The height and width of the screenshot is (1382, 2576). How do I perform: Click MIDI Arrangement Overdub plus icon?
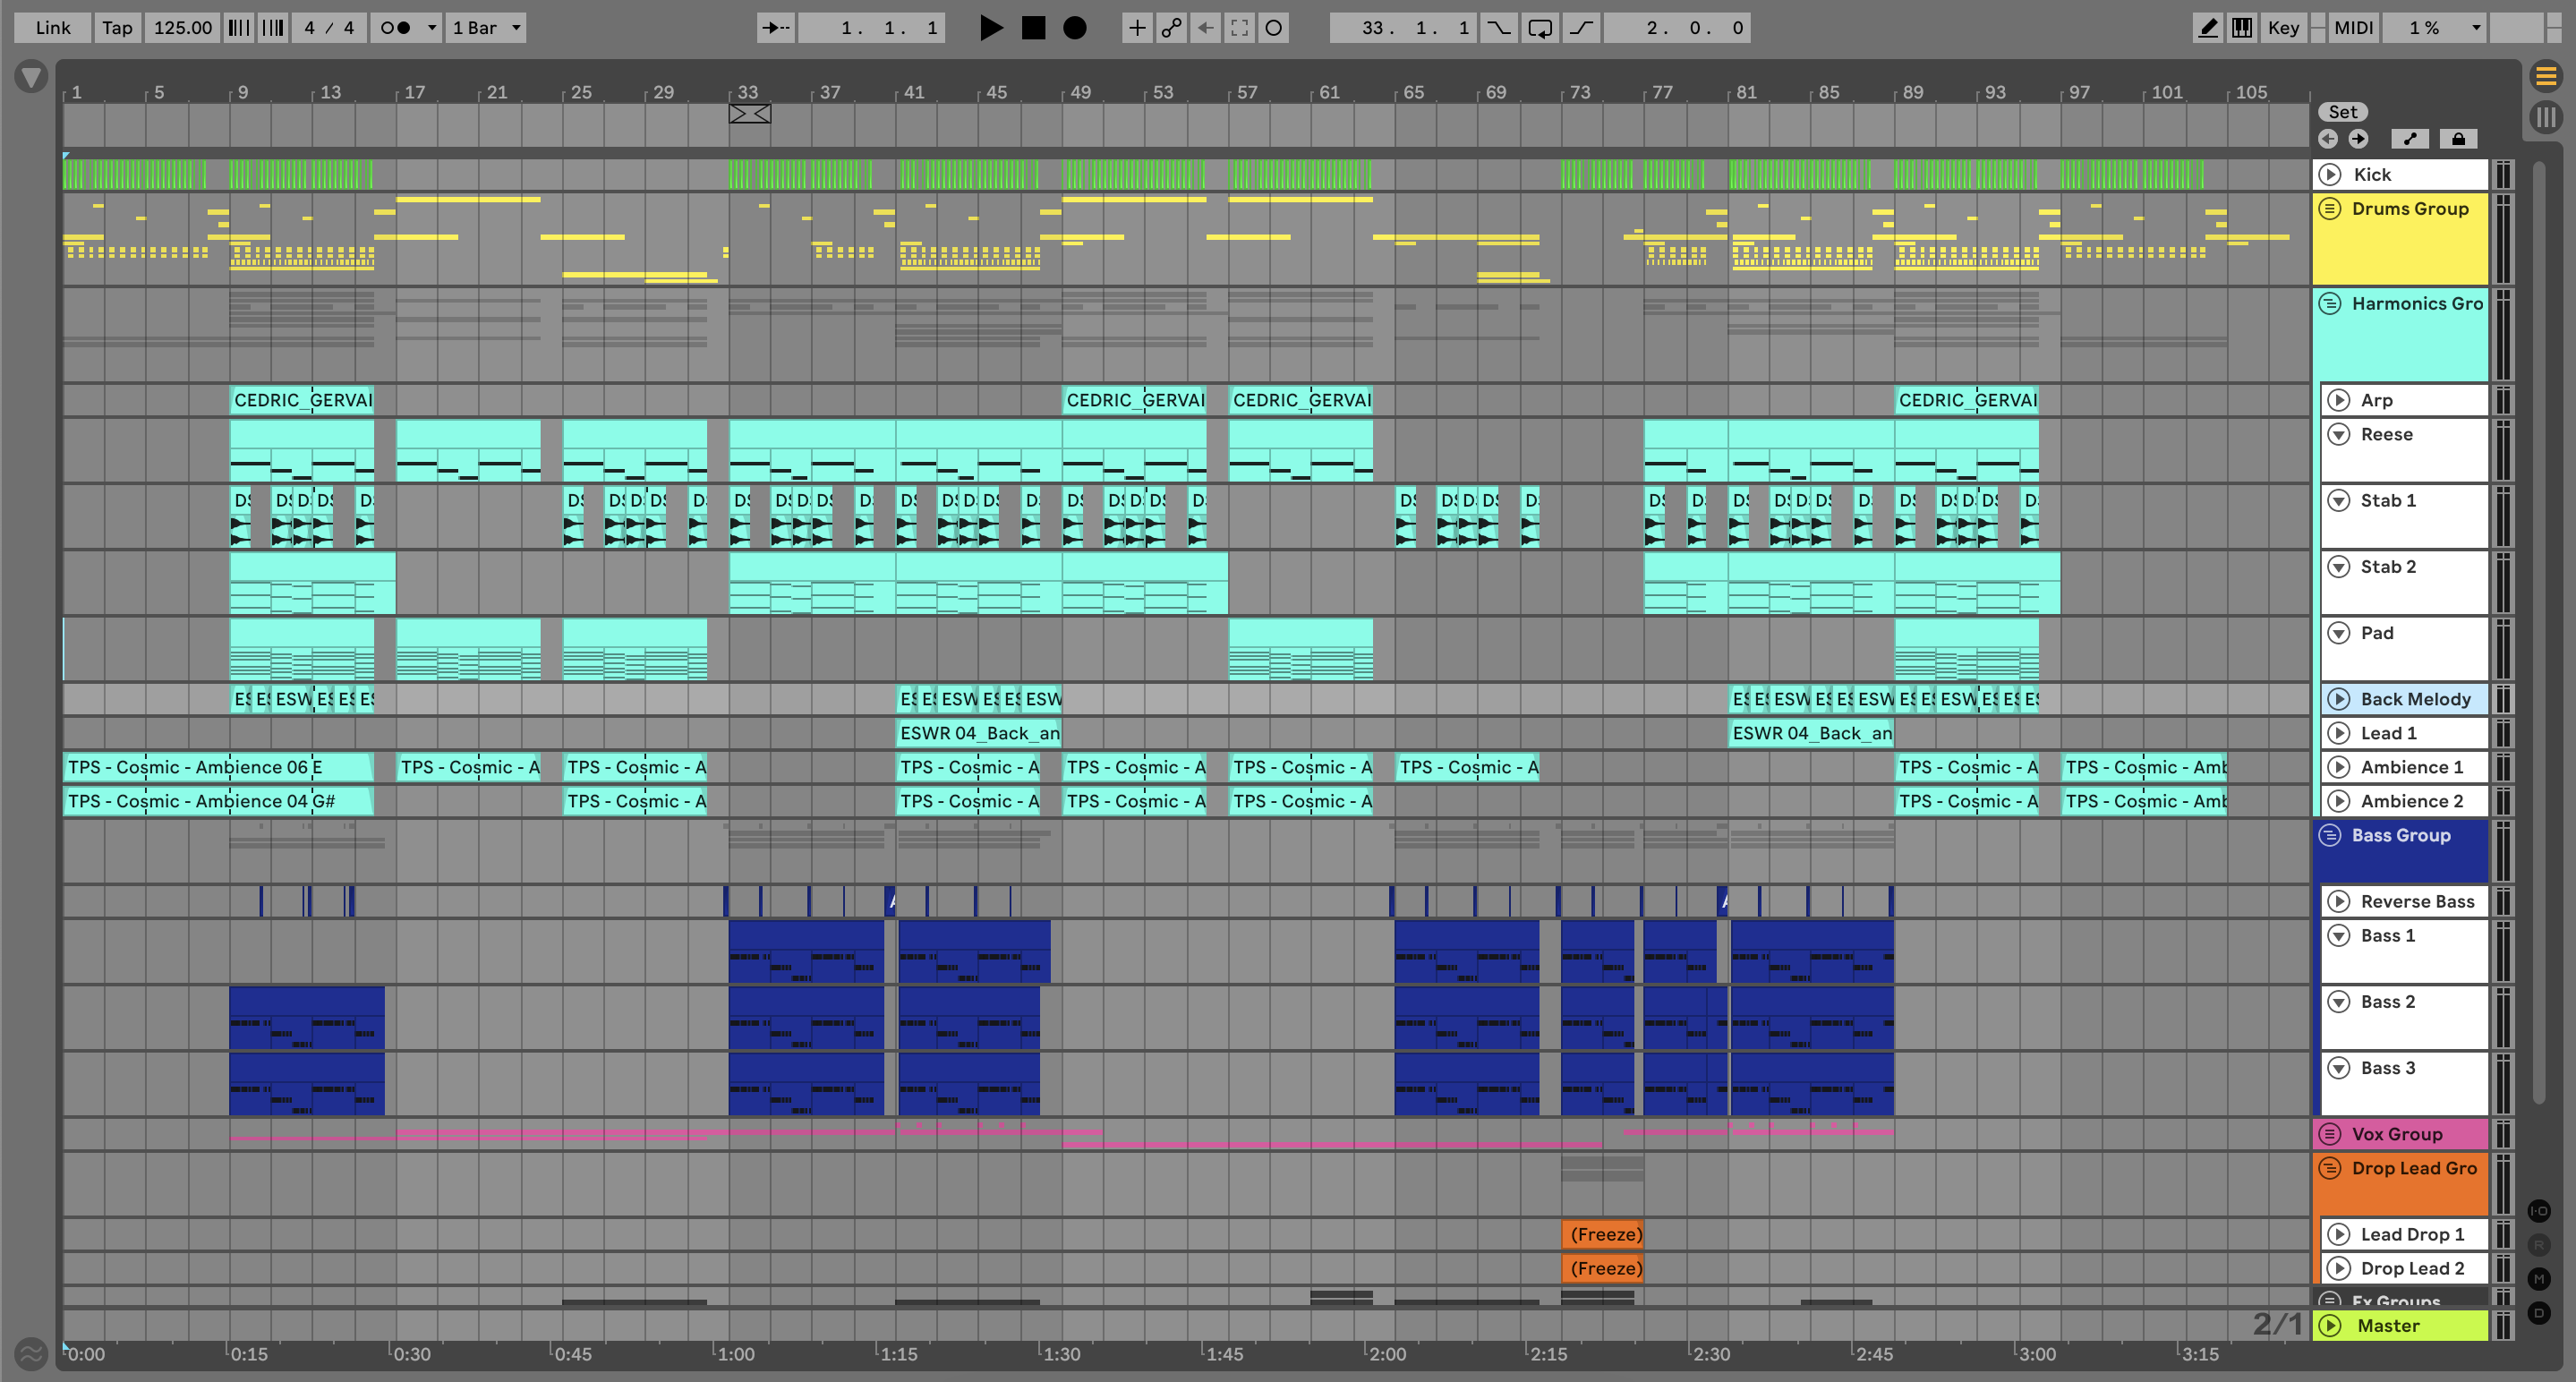click(1137, 28)
